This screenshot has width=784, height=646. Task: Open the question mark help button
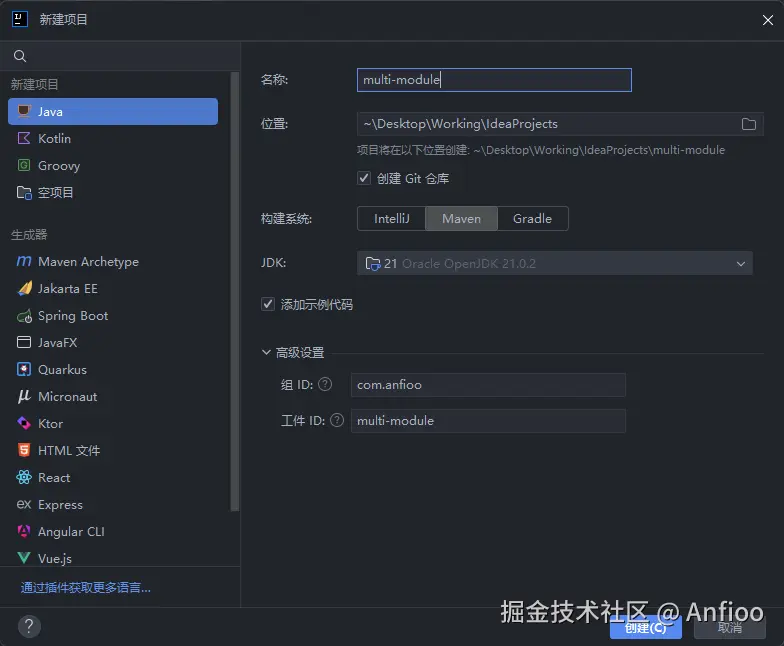point(30,626)
